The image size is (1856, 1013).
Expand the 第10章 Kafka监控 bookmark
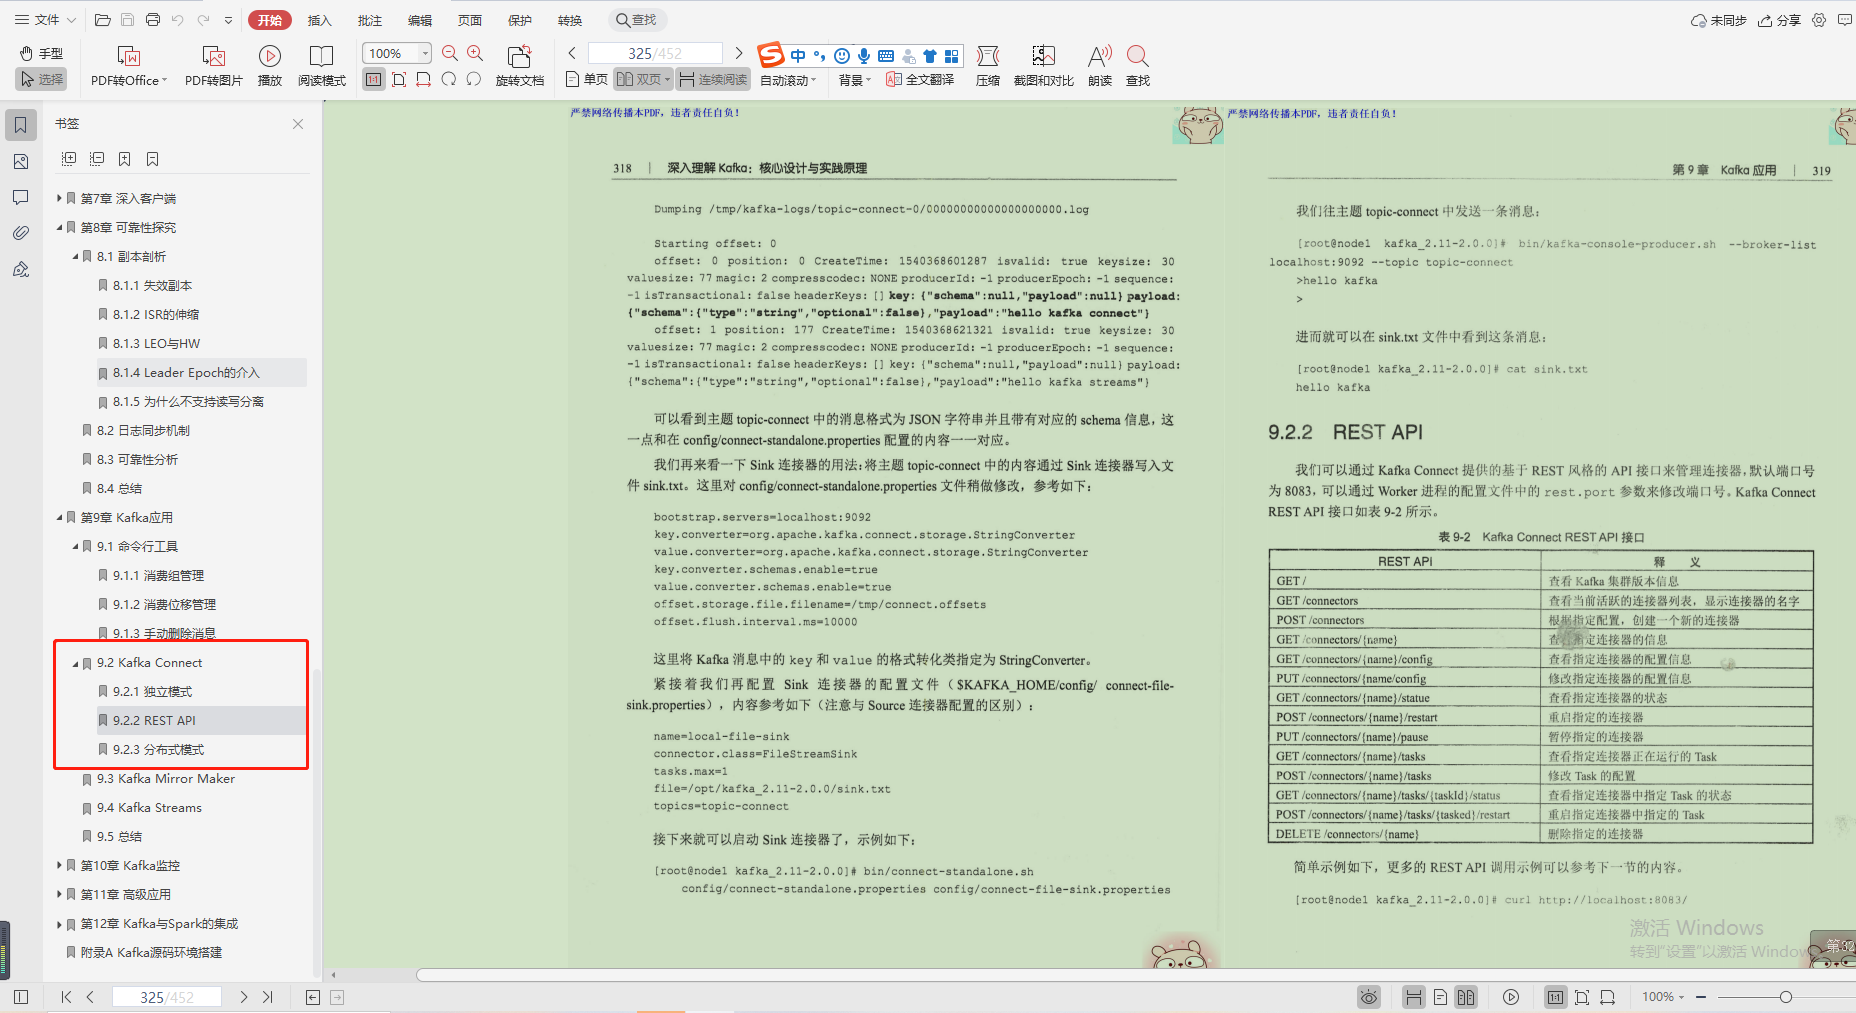[x=59, y=865]
